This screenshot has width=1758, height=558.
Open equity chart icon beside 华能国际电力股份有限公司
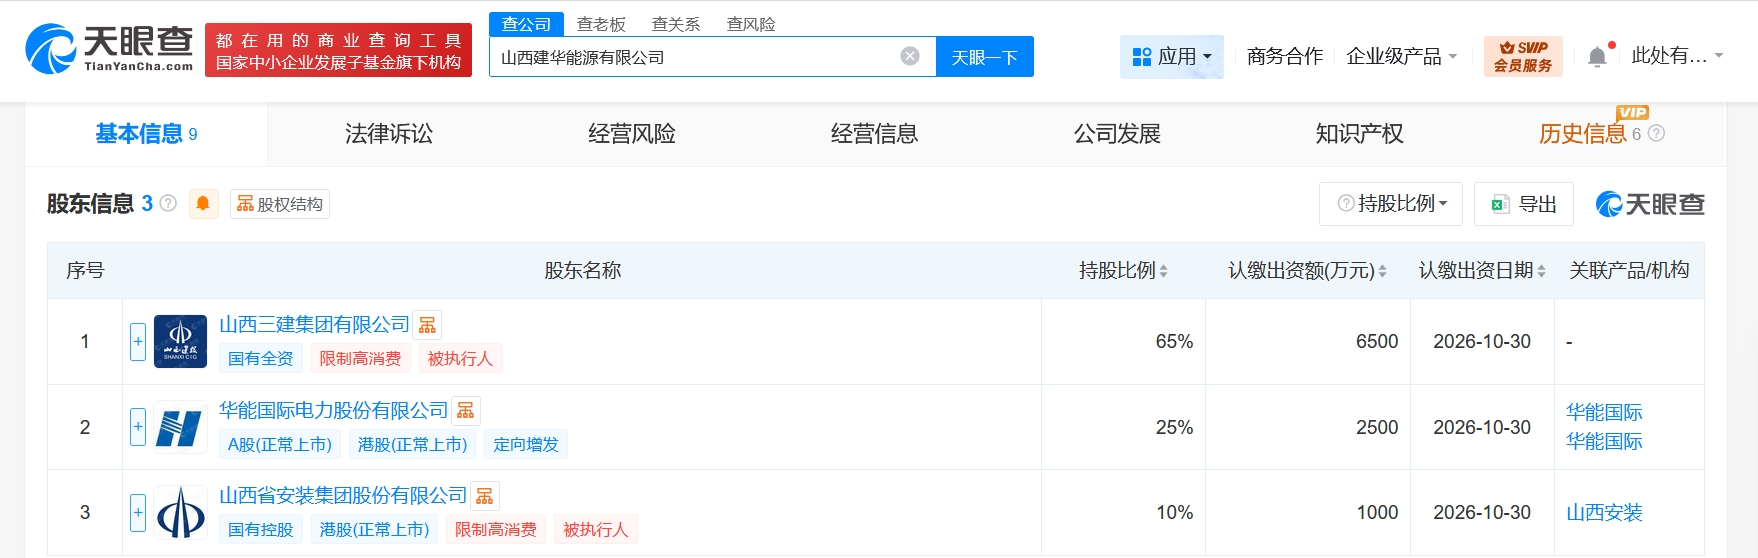click(466, 411)
